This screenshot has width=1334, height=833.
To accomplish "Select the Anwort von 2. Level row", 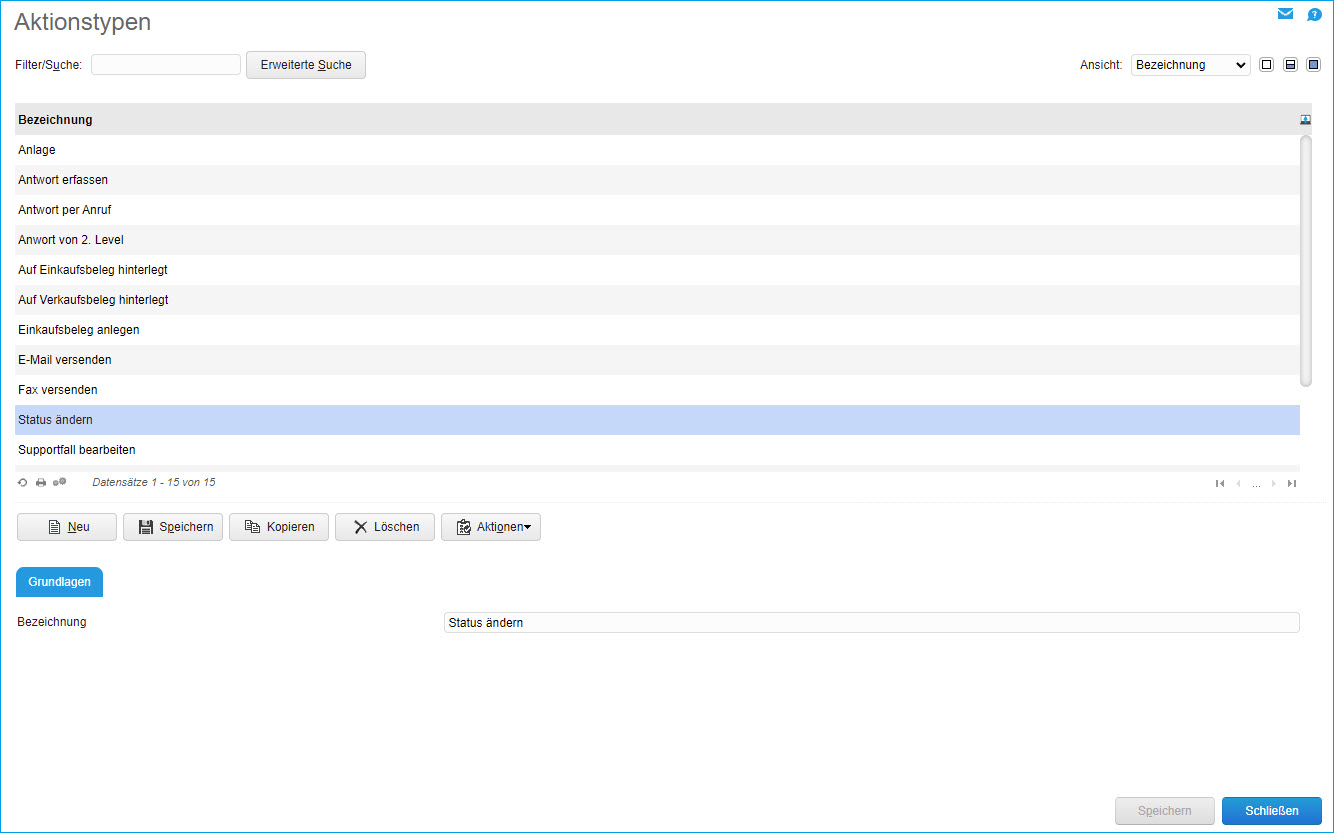I will click(x=657, y=240).
